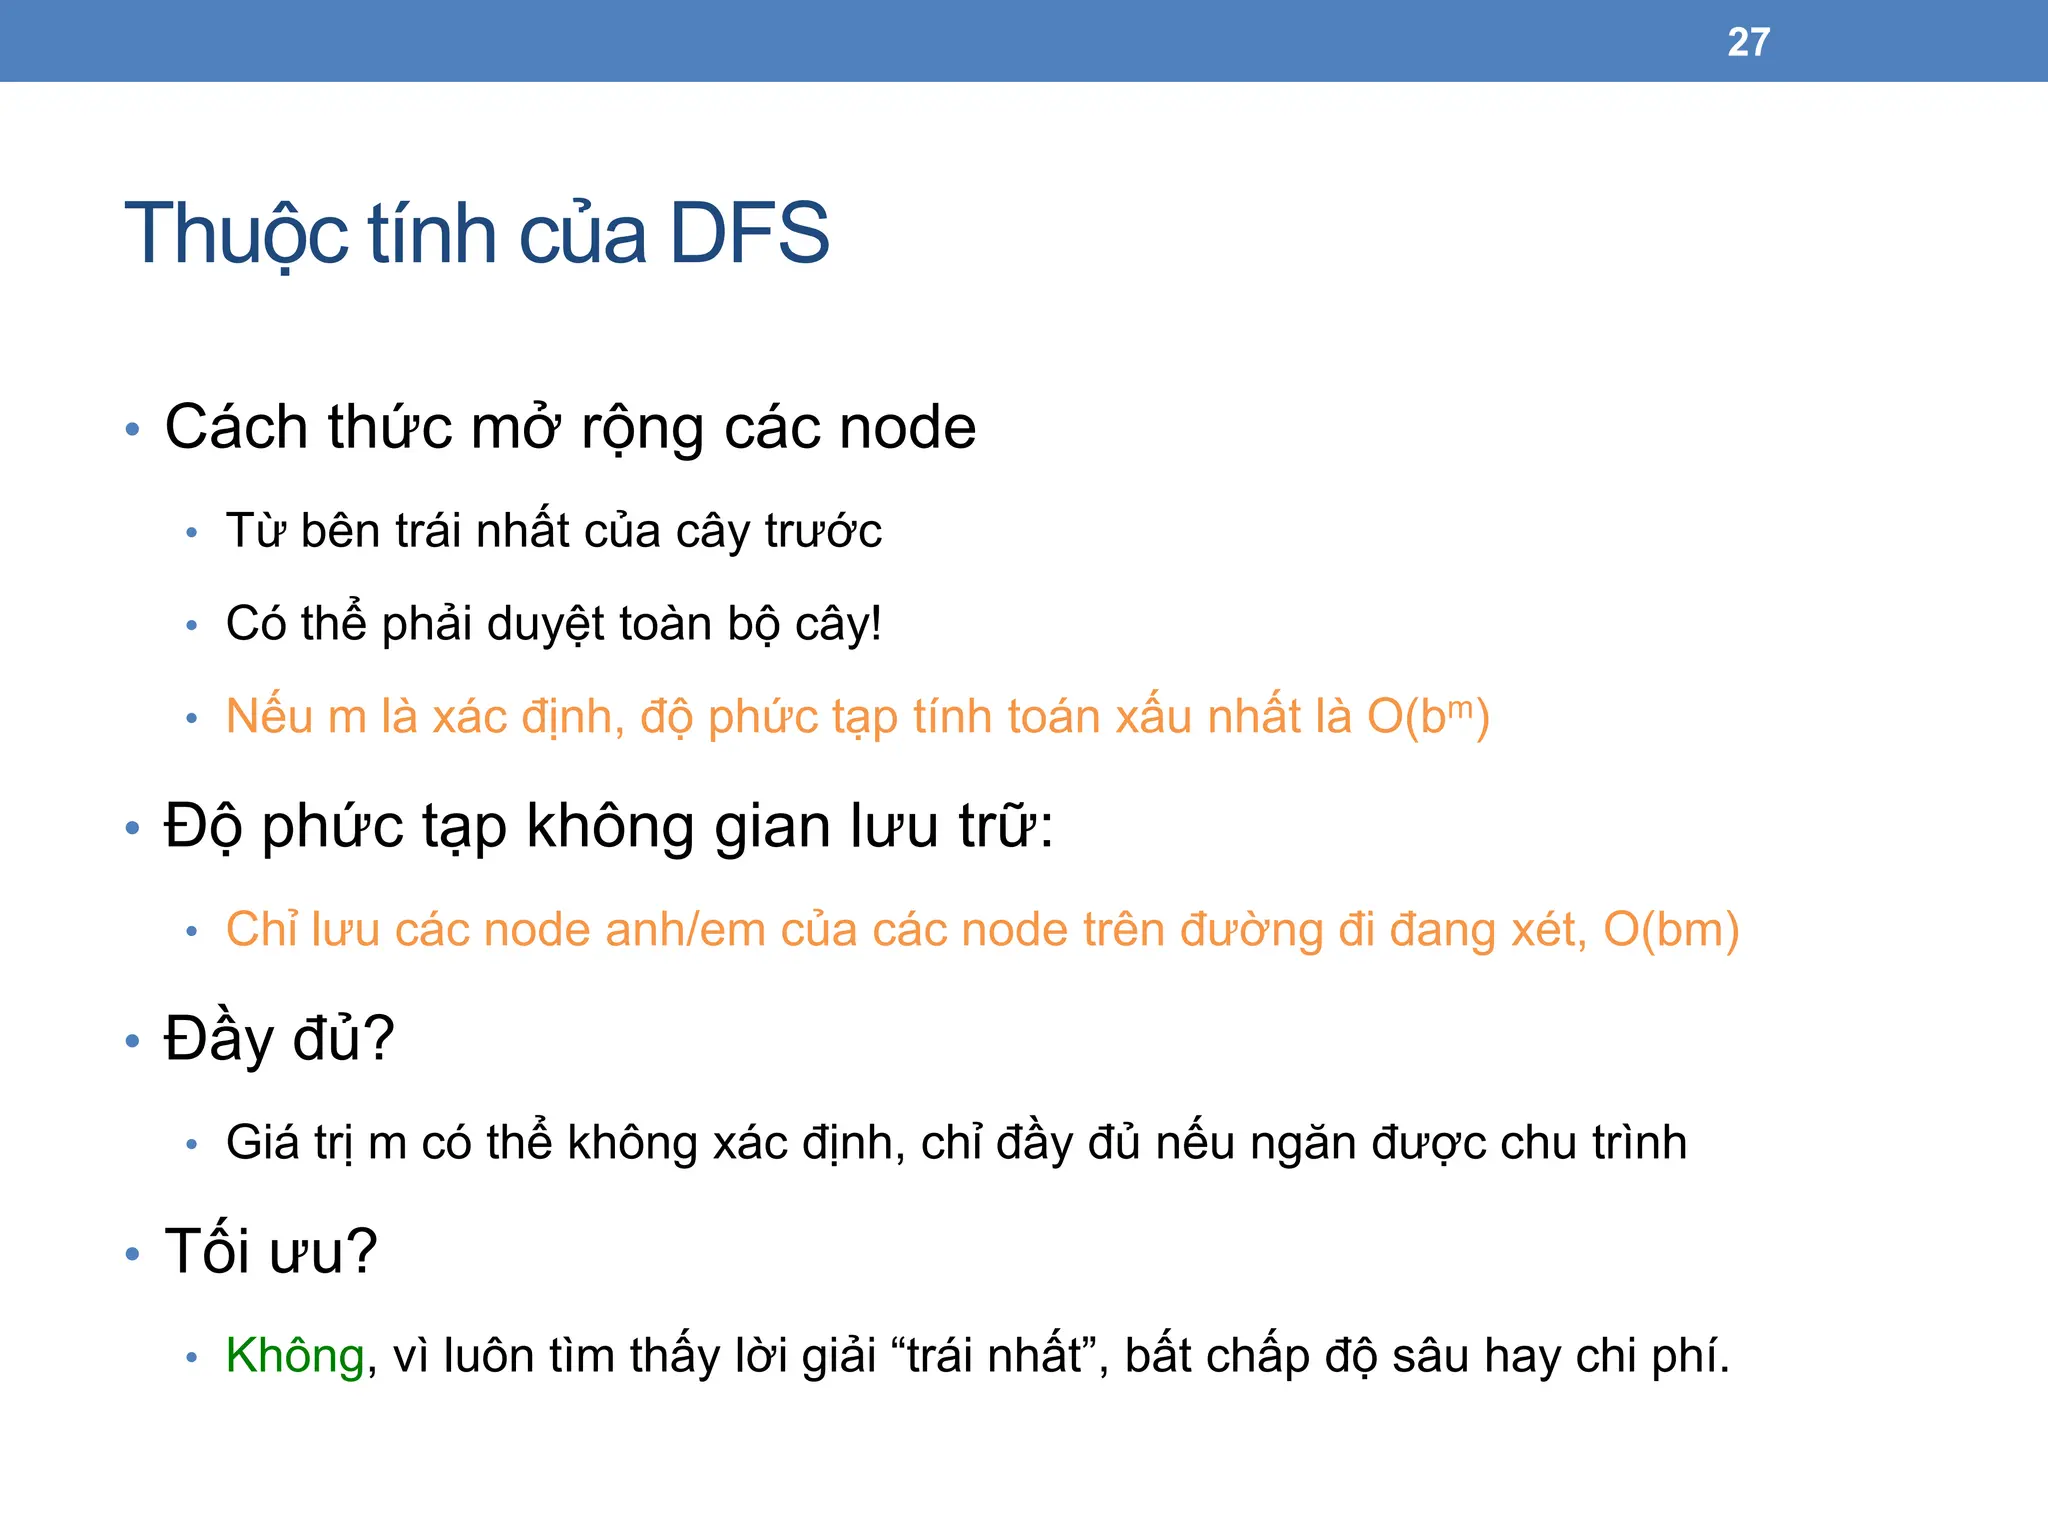Screen dimensions: 2048x1536
Task: Click the heading 'Đầy đủ?'
Action: [280, 1039]
